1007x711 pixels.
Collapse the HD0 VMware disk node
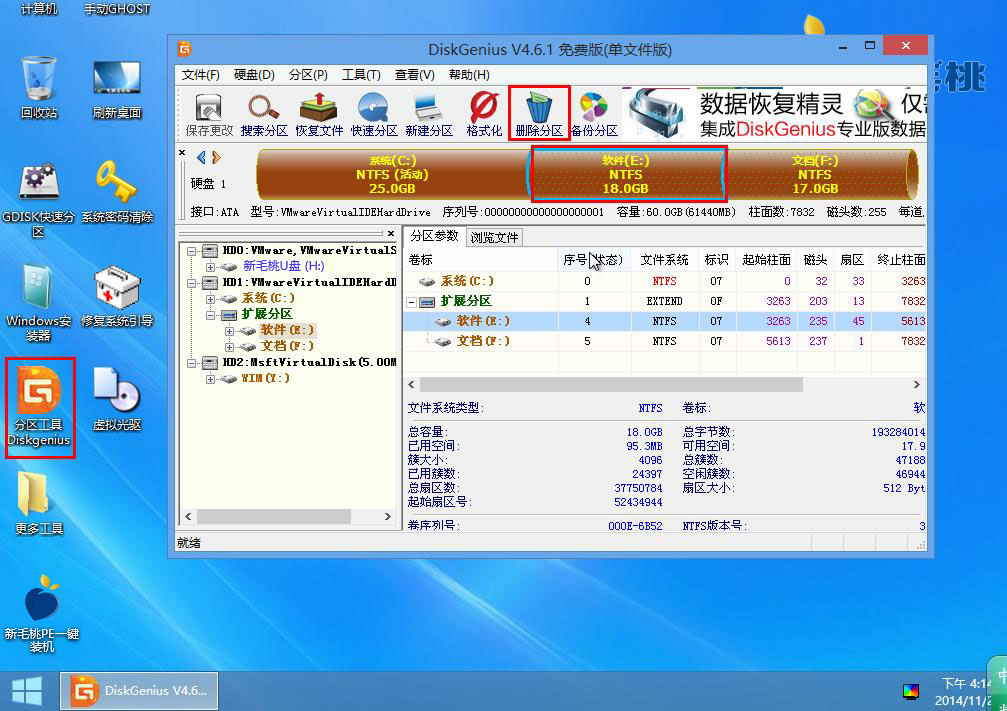191,251
